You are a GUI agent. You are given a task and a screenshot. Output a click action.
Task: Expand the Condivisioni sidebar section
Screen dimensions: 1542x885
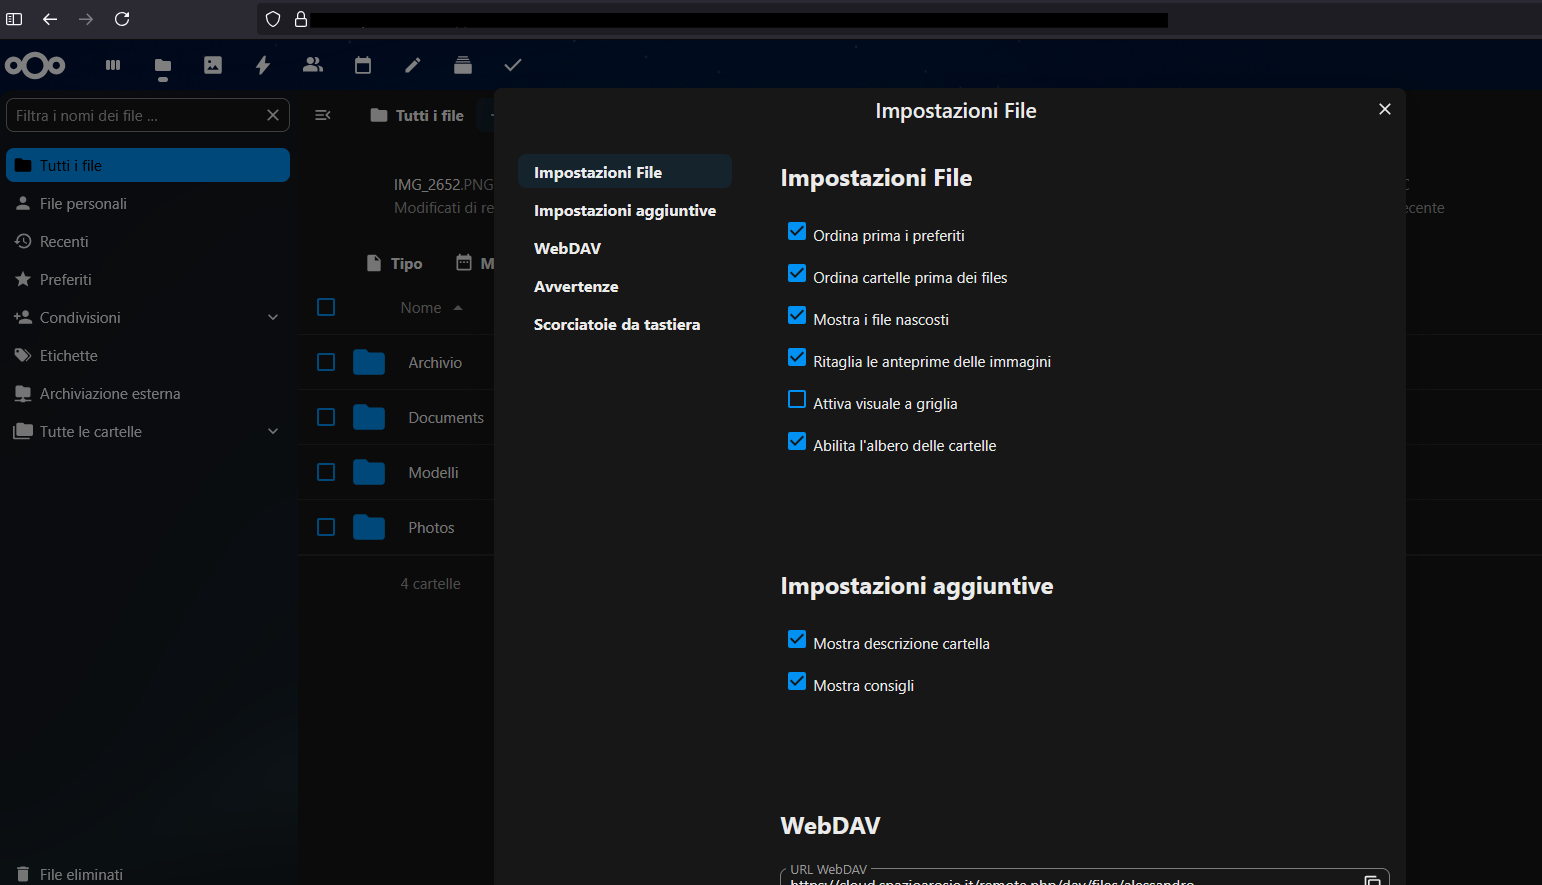(x=273, y=318)
